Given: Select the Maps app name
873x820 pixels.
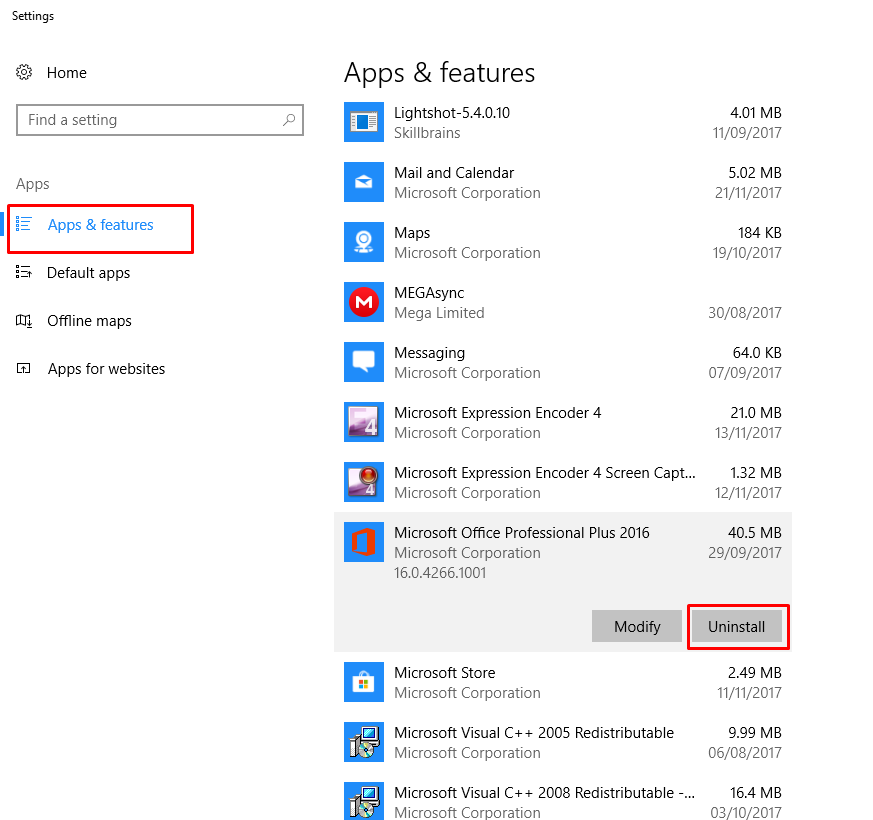Looking at the screenshot, I should tap(412, 233).
